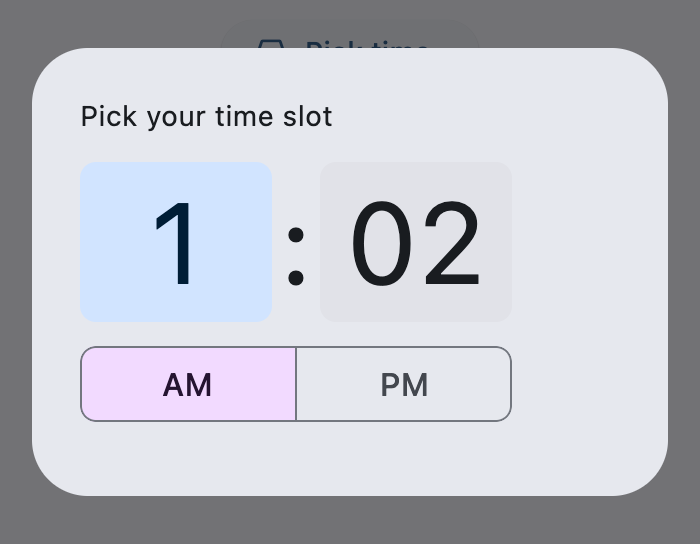Click the digit 2 in the minute selector
This screenshot has width=700, height=544.
(451, 244)
